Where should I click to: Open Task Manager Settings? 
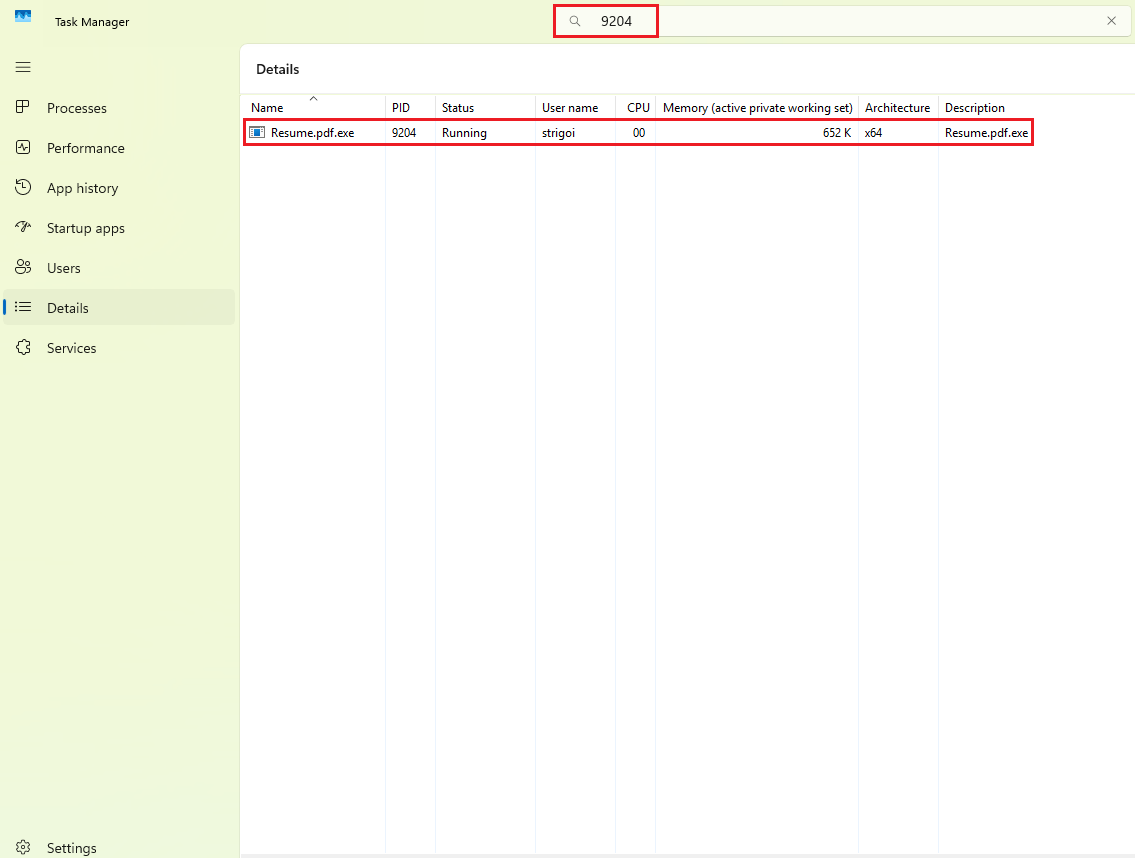70,847
